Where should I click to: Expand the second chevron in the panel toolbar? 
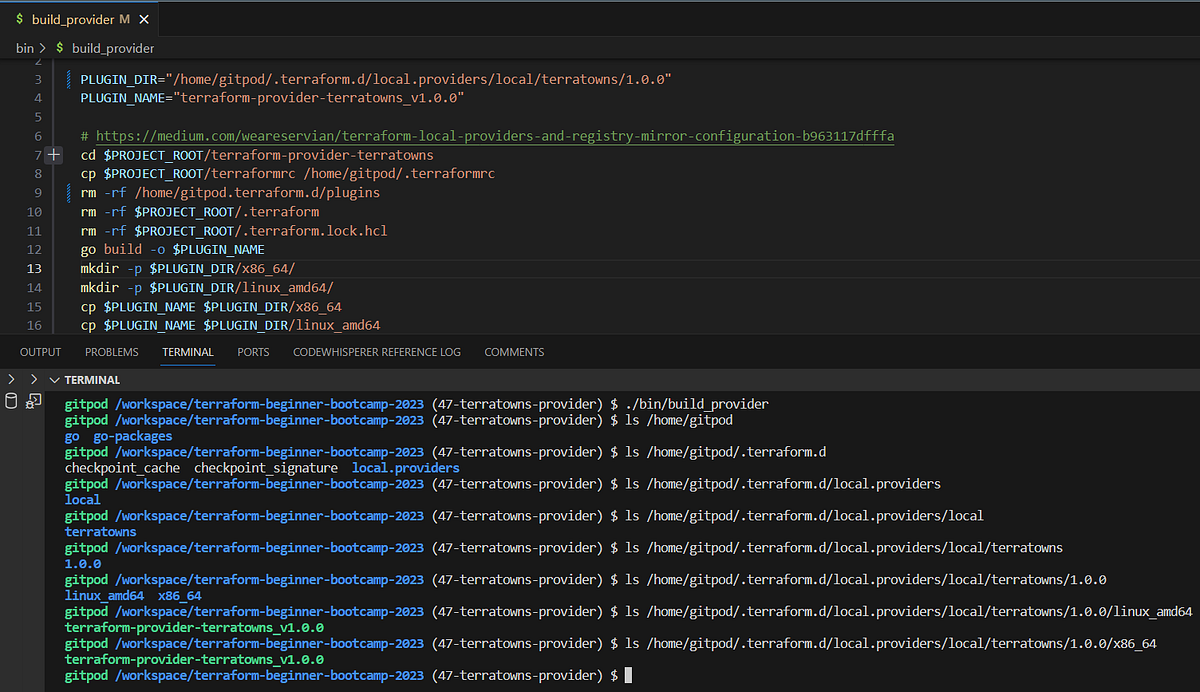[x=34, y=379]
